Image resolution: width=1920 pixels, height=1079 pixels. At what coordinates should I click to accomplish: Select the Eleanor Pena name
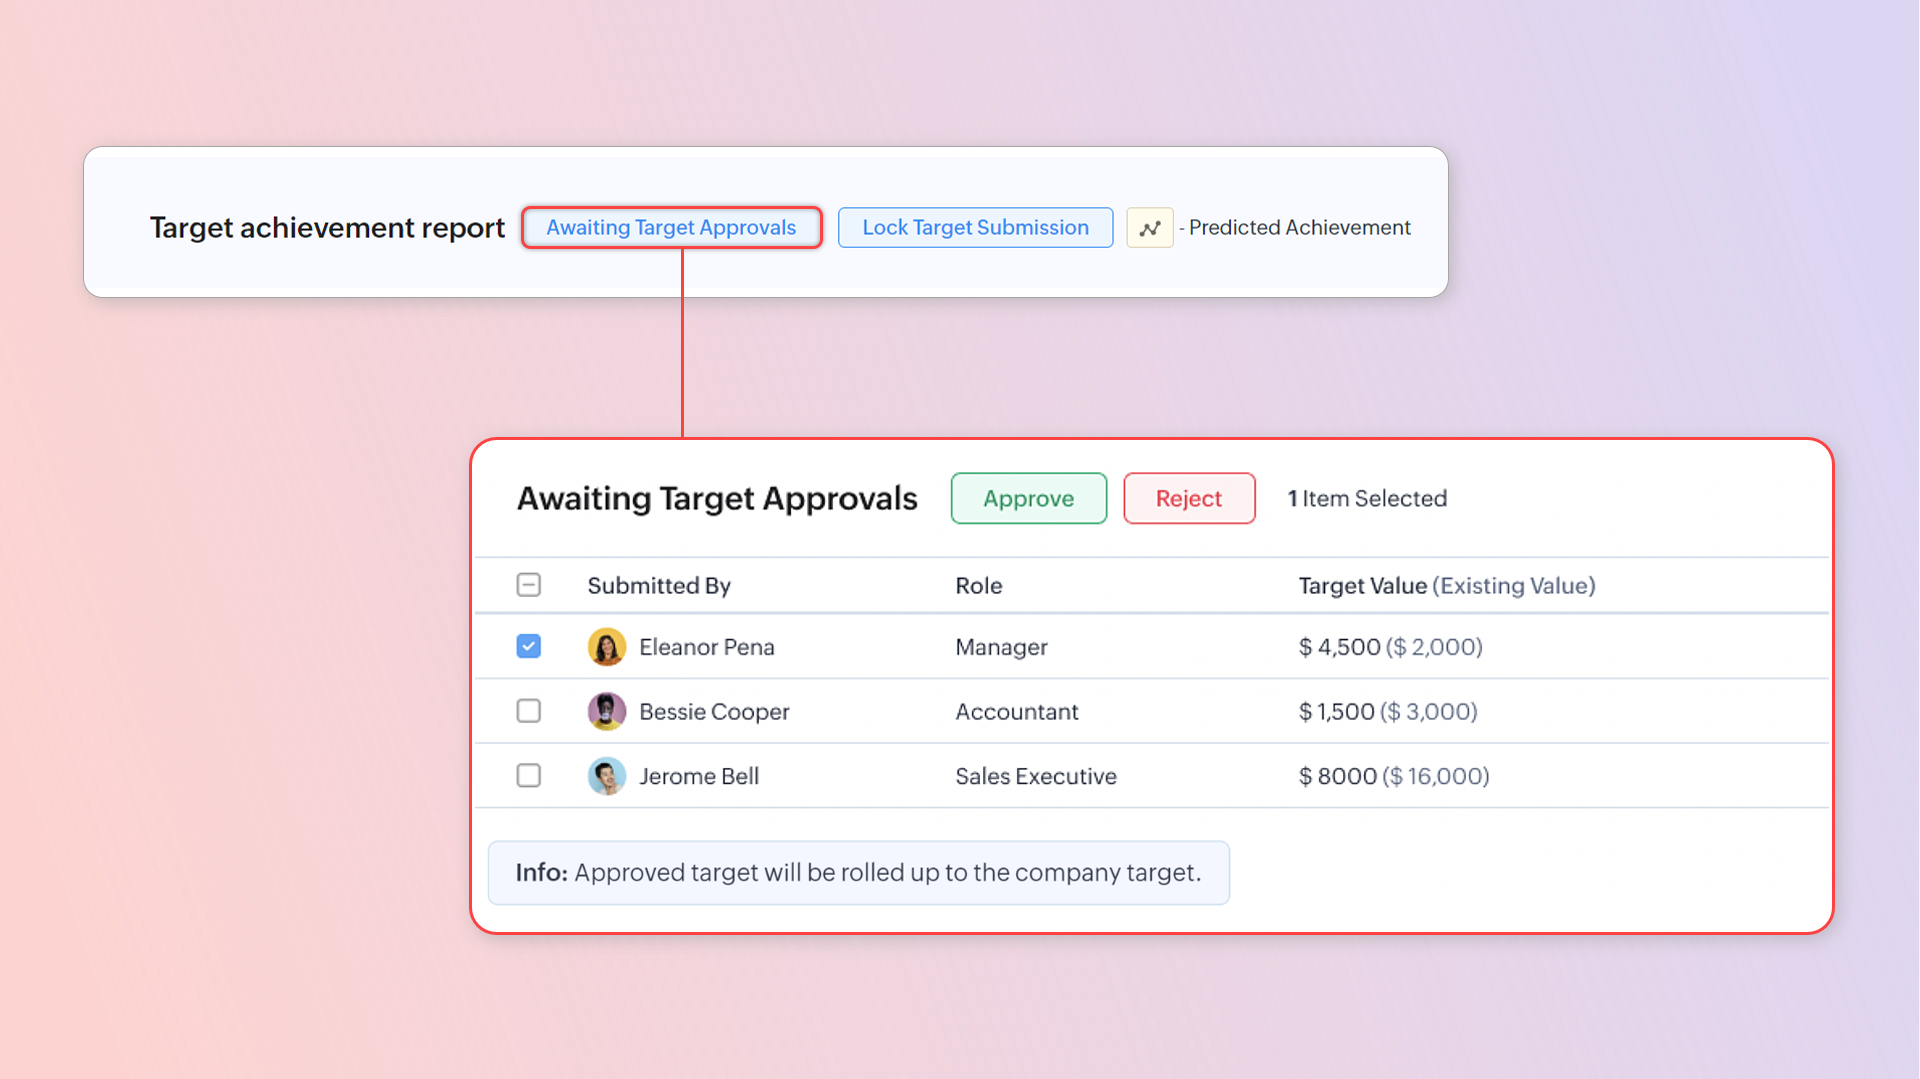706,647
